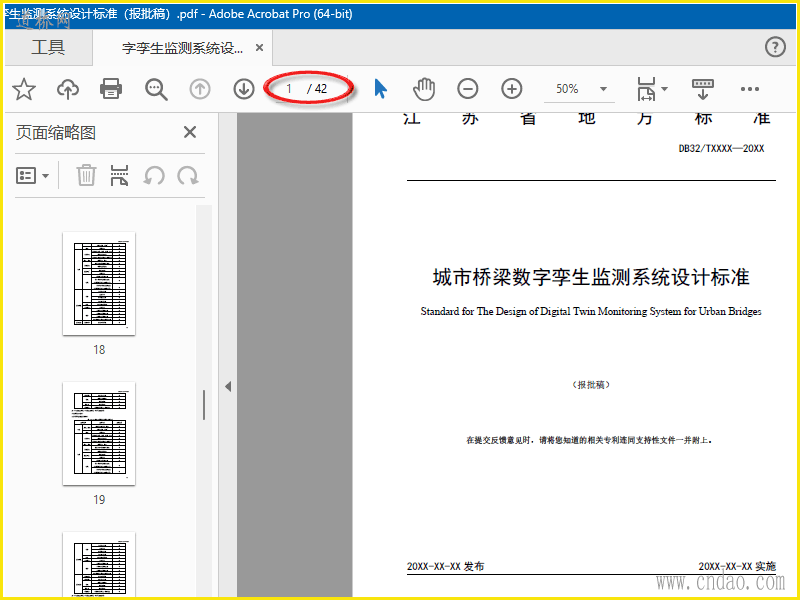
Task: Zoom out with minus icon
Action: pyautogui.click(x=467, y=89)
